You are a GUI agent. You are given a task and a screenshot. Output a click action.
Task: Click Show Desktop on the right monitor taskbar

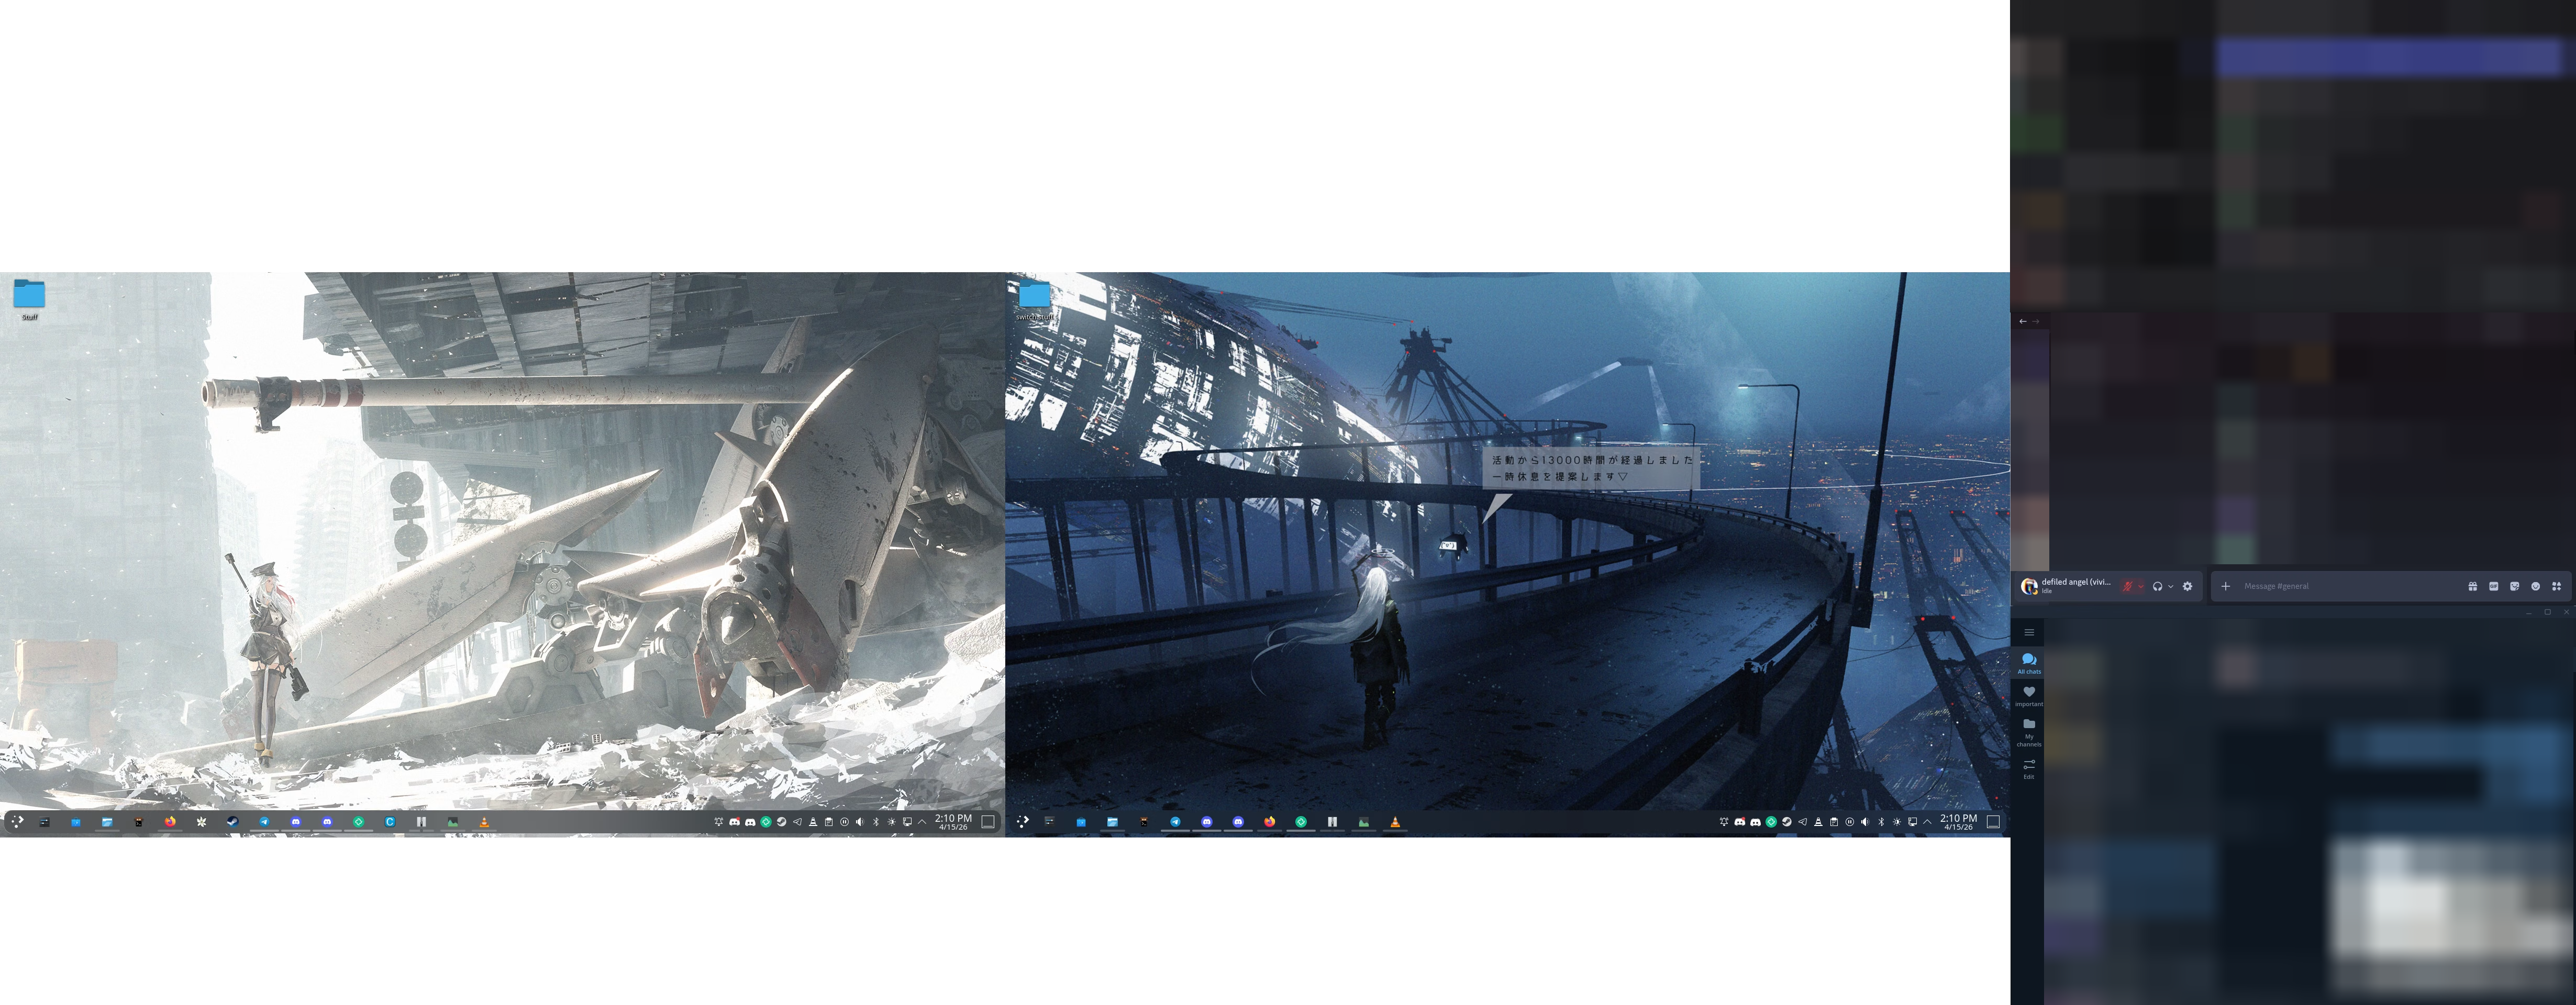click(1993, 822)
